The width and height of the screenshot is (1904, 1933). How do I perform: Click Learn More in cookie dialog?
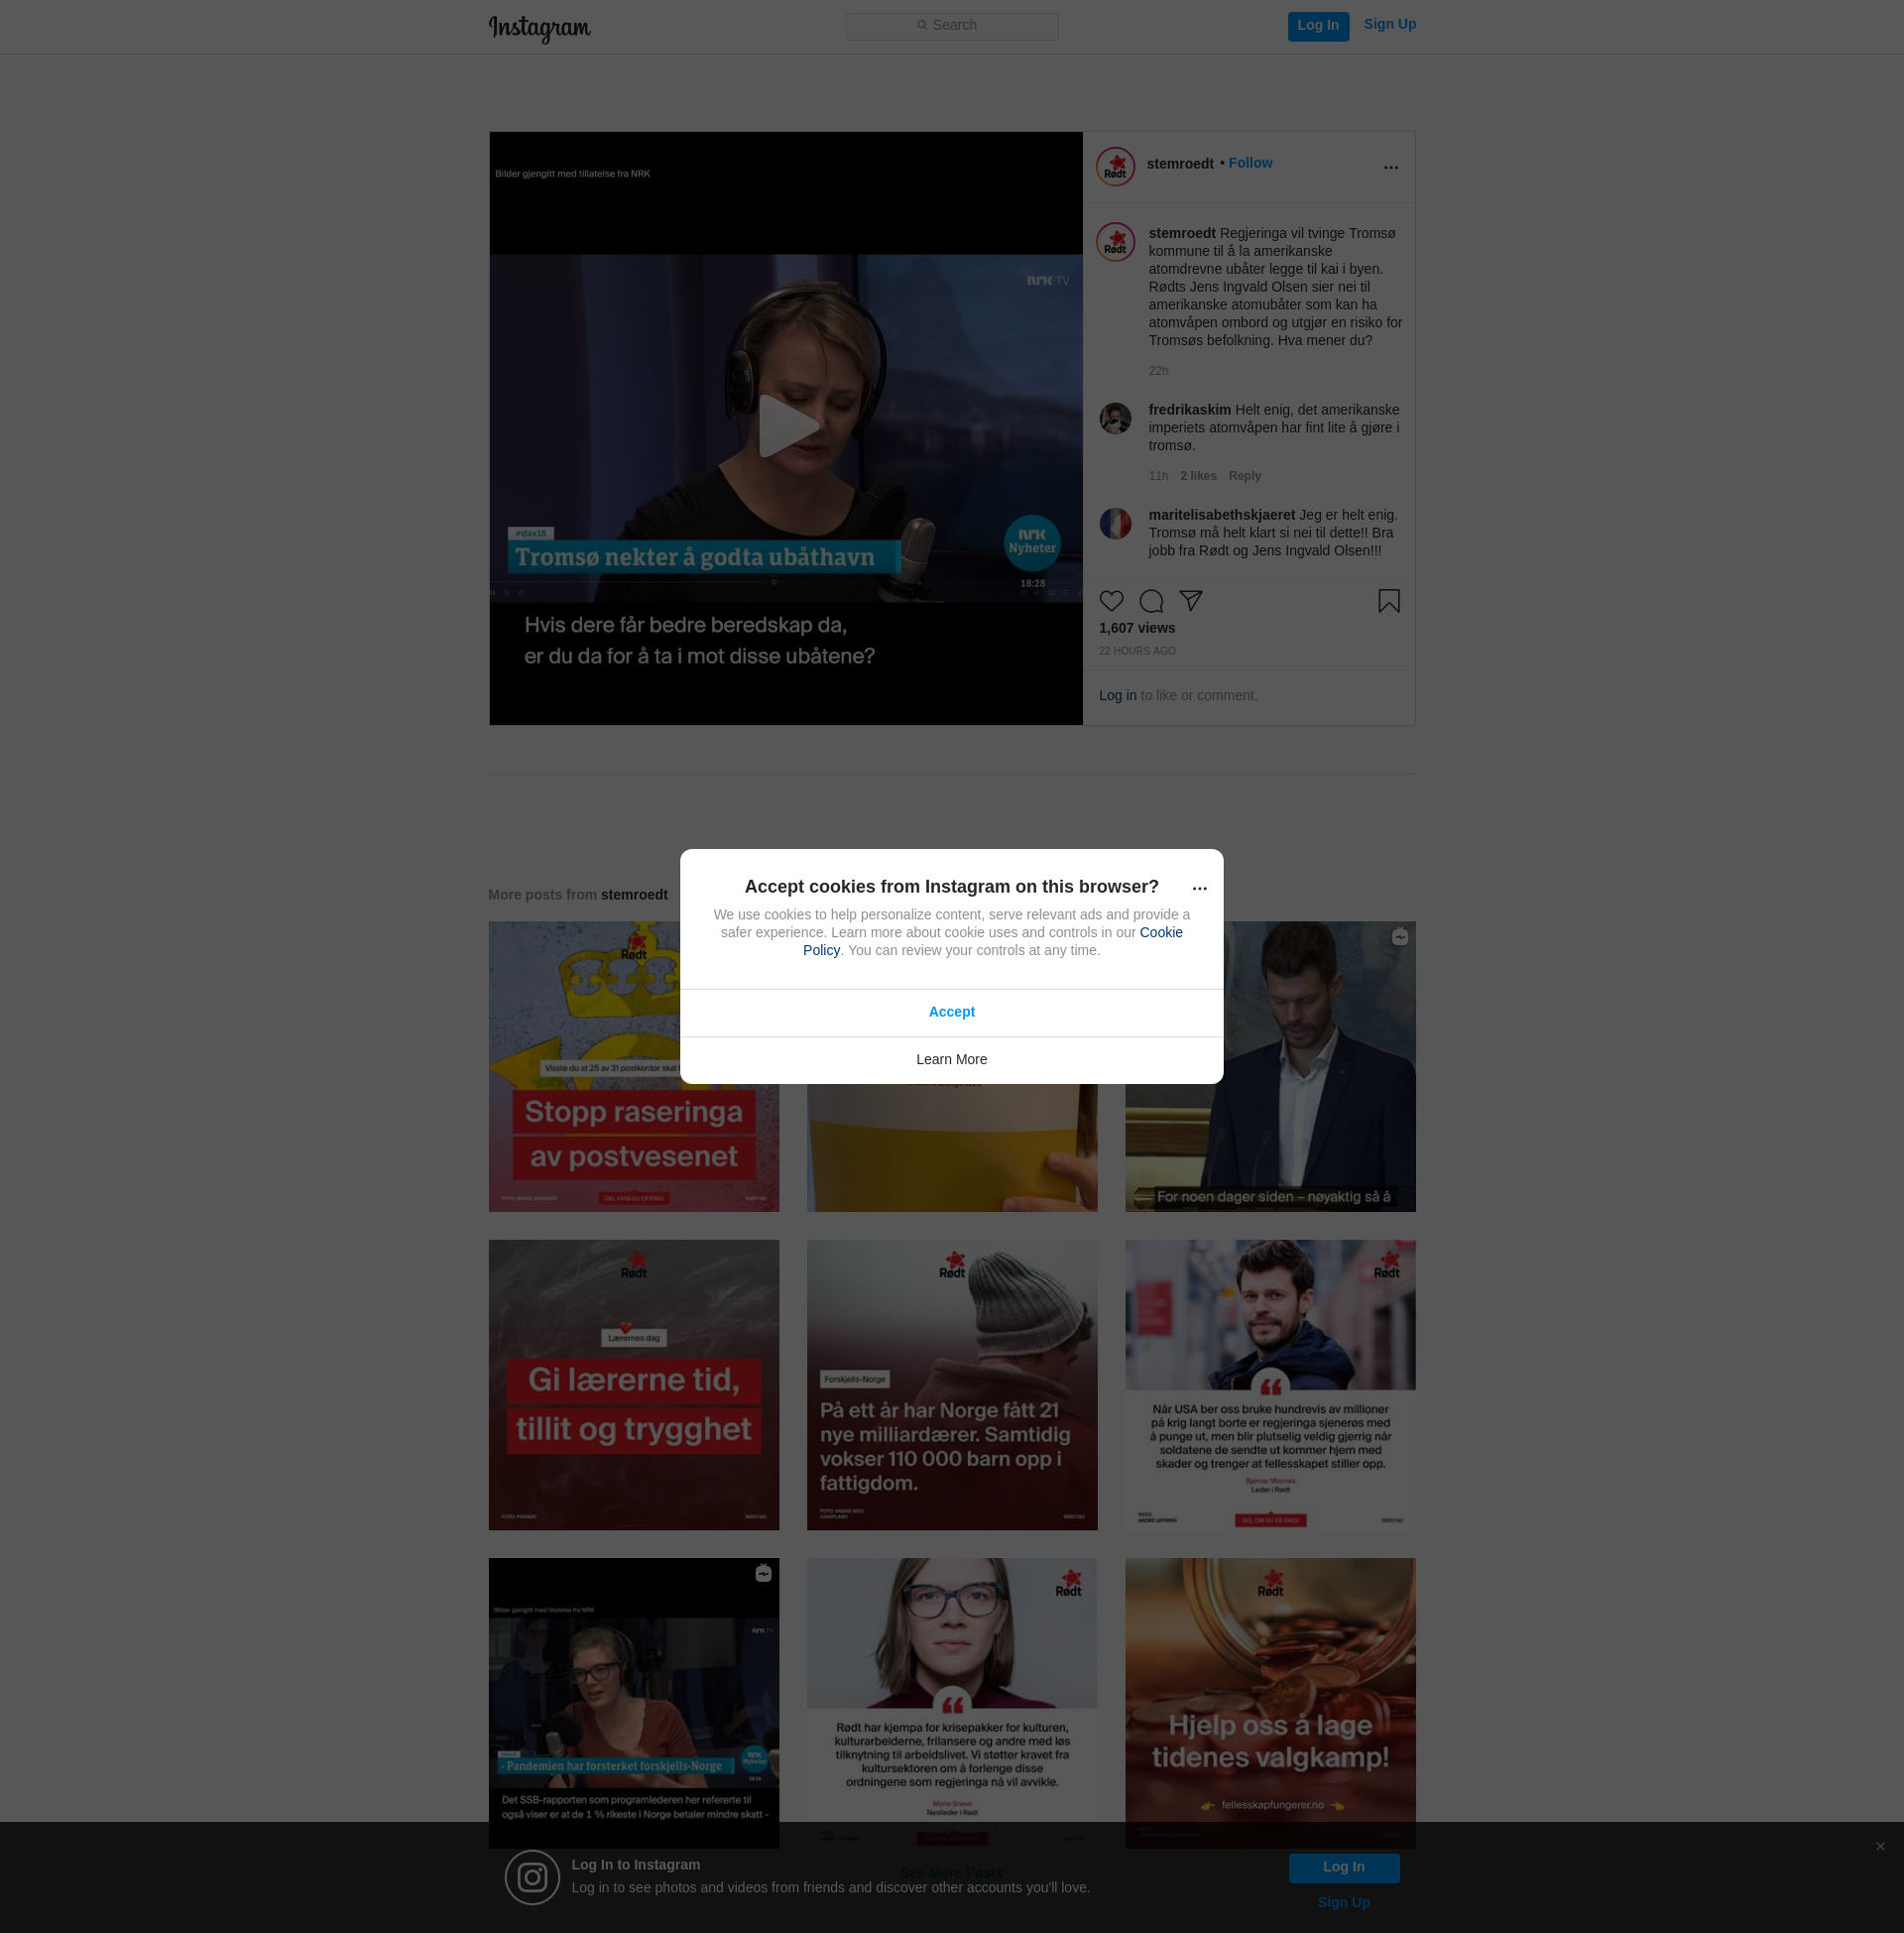(x=951, y=1060)
